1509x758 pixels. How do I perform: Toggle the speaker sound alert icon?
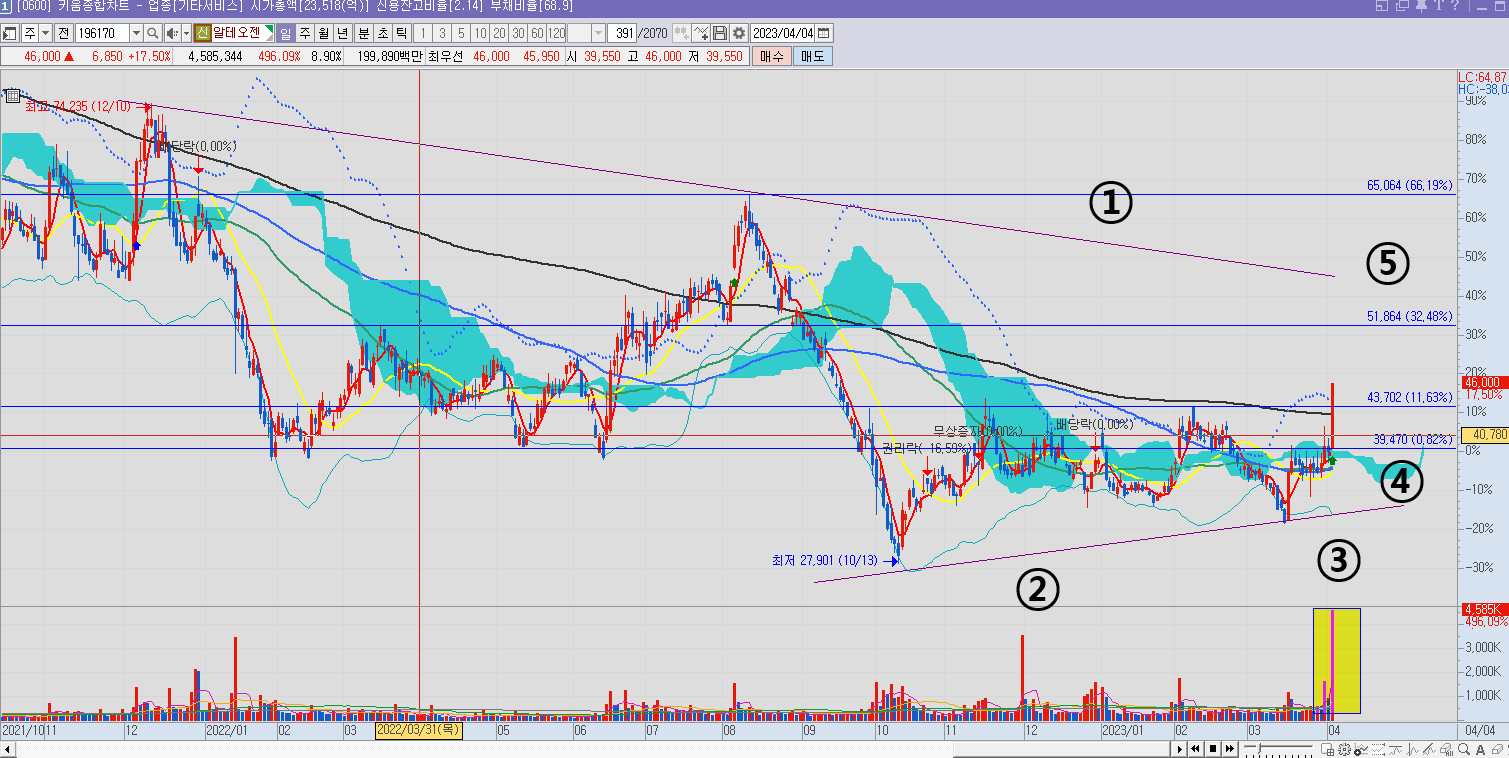(172, 32)
